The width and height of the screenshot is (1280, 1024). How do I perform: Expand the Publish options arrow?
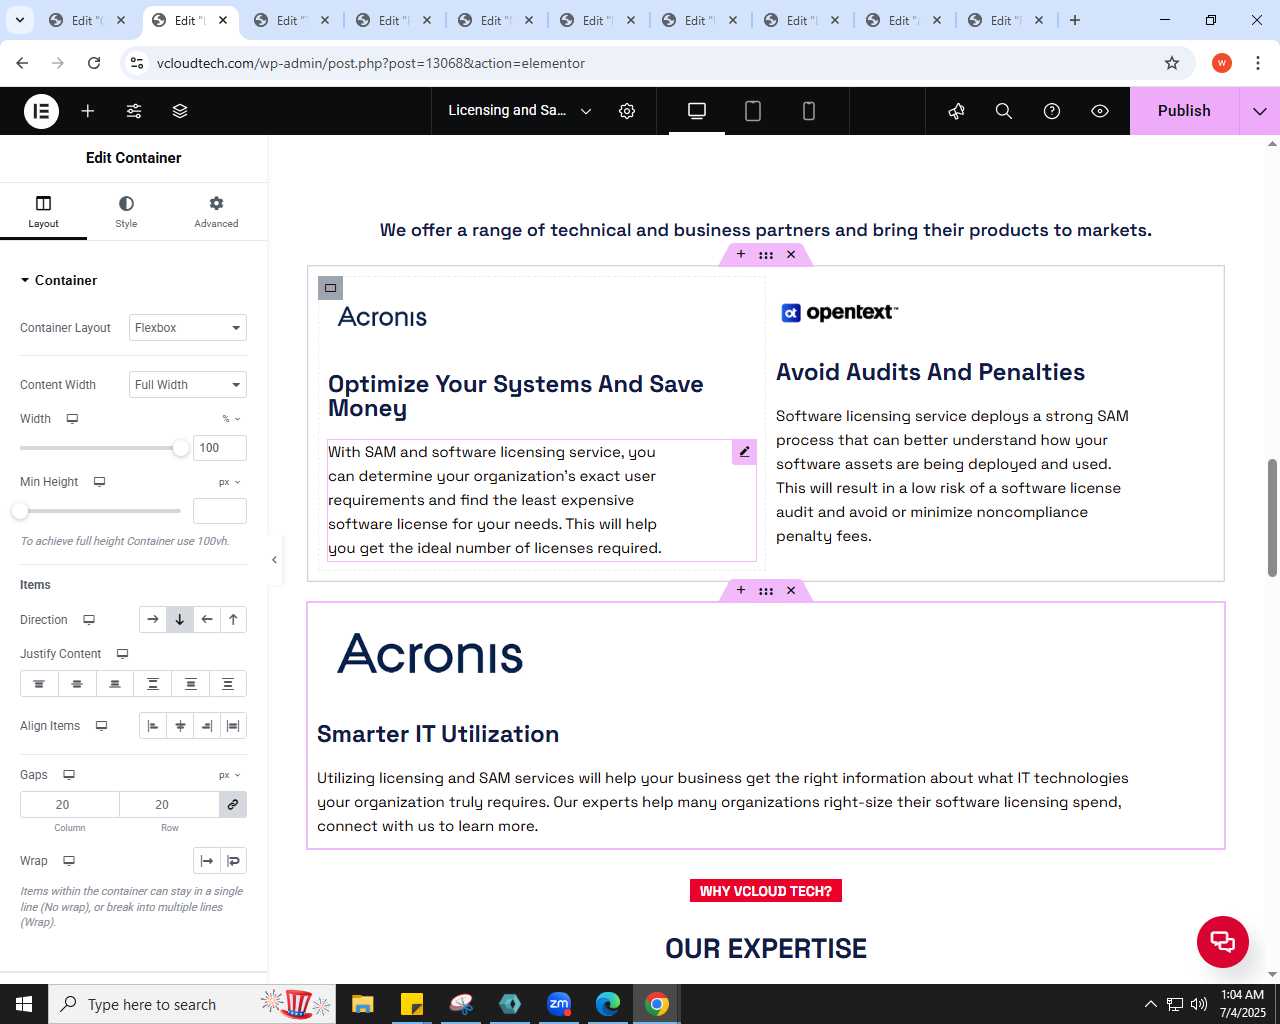1260,111
